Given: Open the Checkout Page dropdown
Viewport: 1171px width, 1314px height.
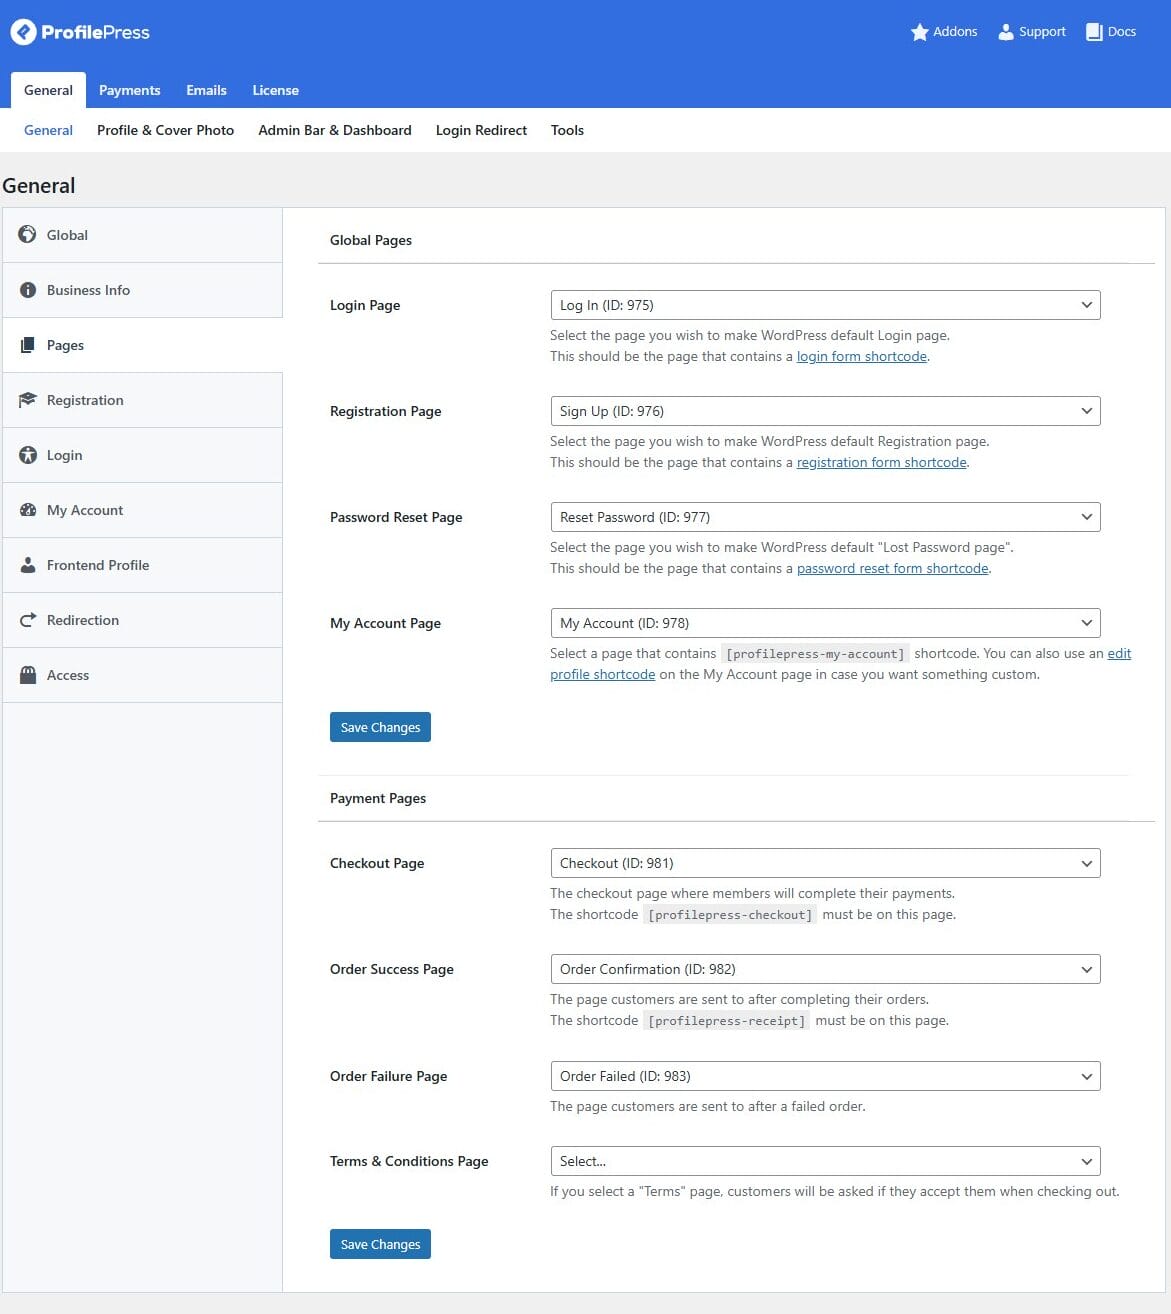Looking at the screenshot, I should tap(825, 863).
